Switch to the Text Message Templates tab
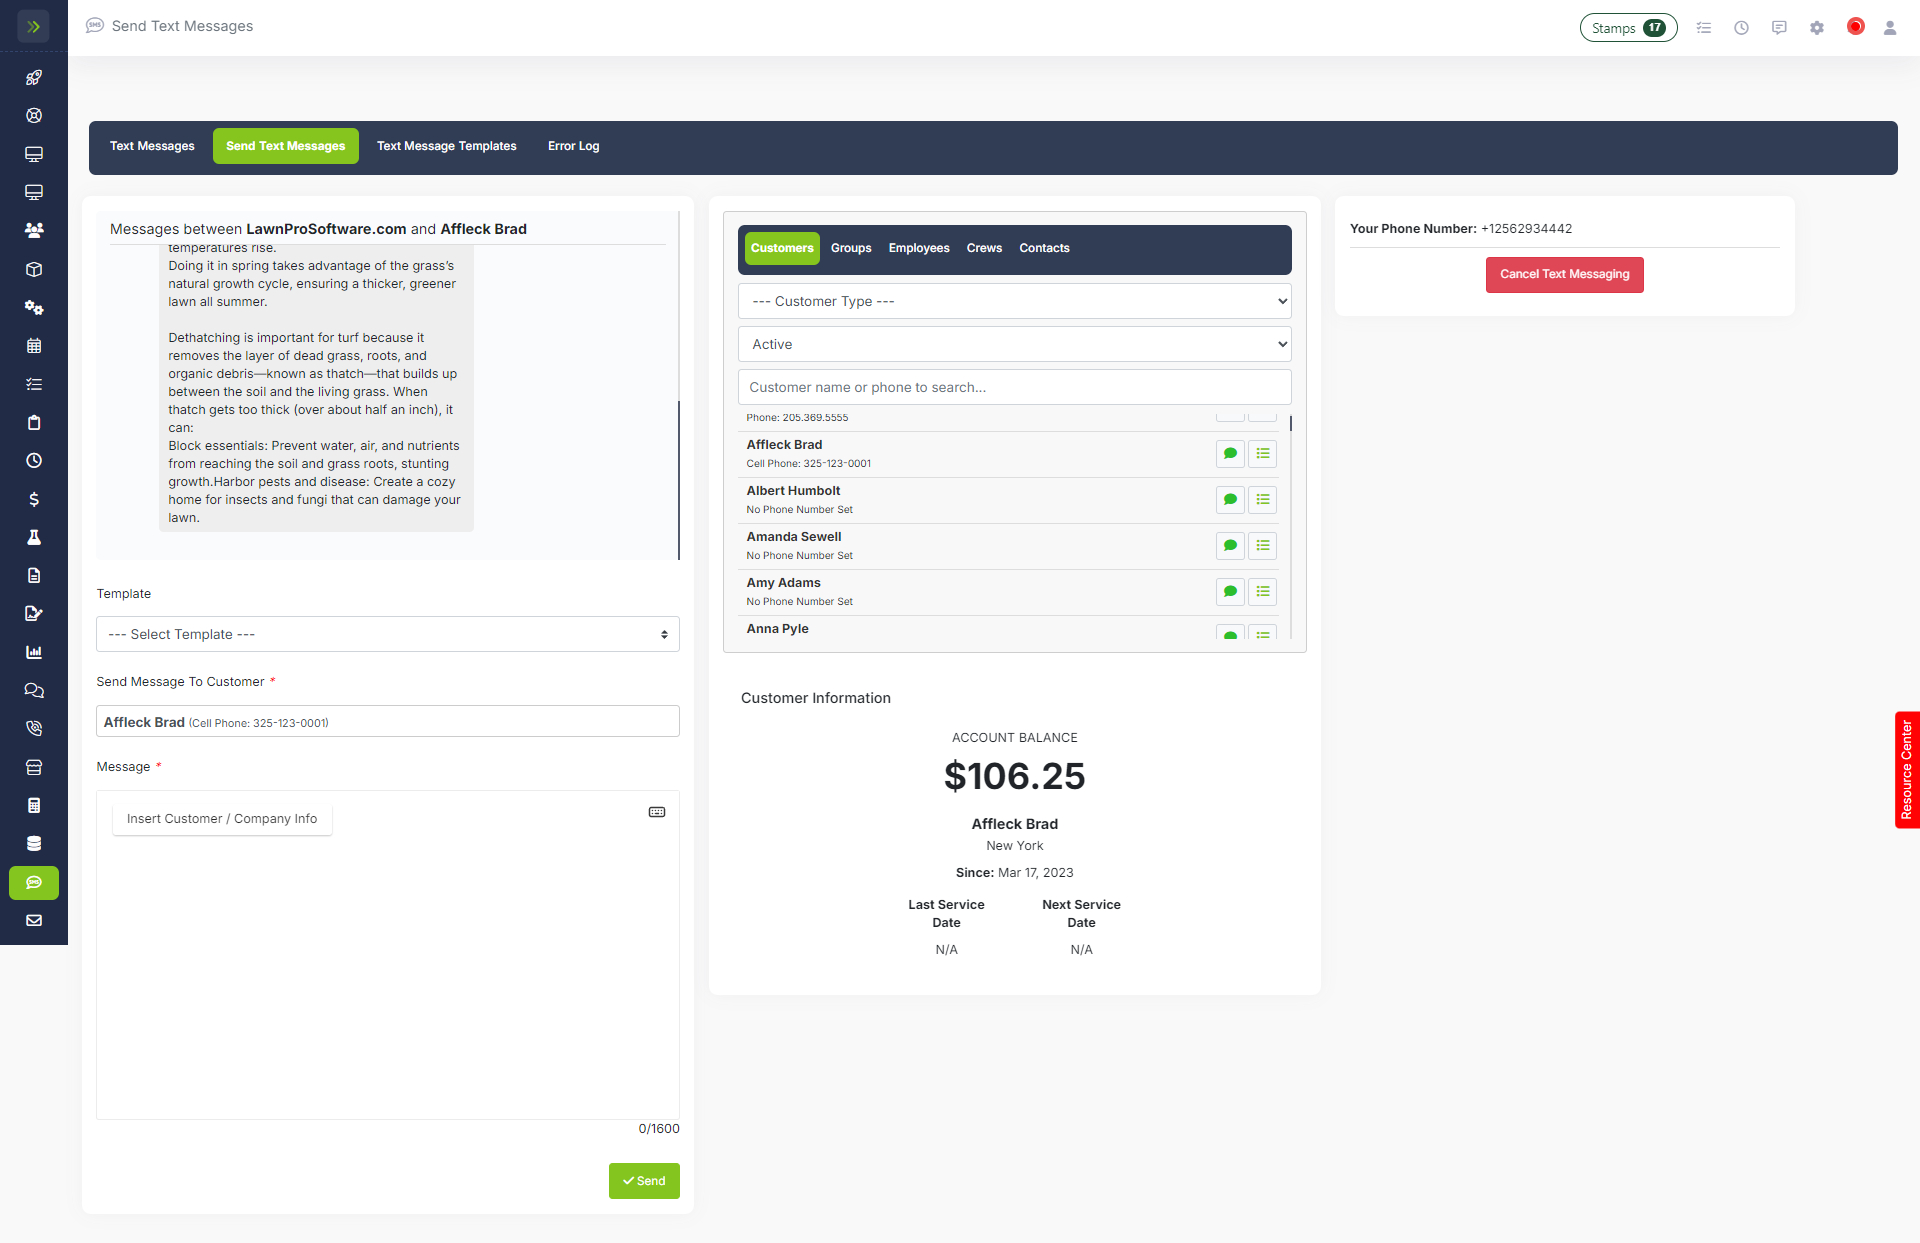1920x1243 pixels. click(x=446, y=146)
